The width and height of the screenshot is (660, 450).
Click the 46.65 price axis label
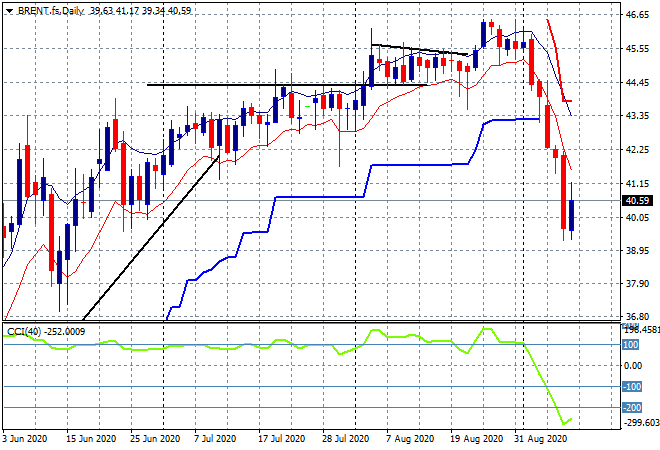[x=637, y=15]
